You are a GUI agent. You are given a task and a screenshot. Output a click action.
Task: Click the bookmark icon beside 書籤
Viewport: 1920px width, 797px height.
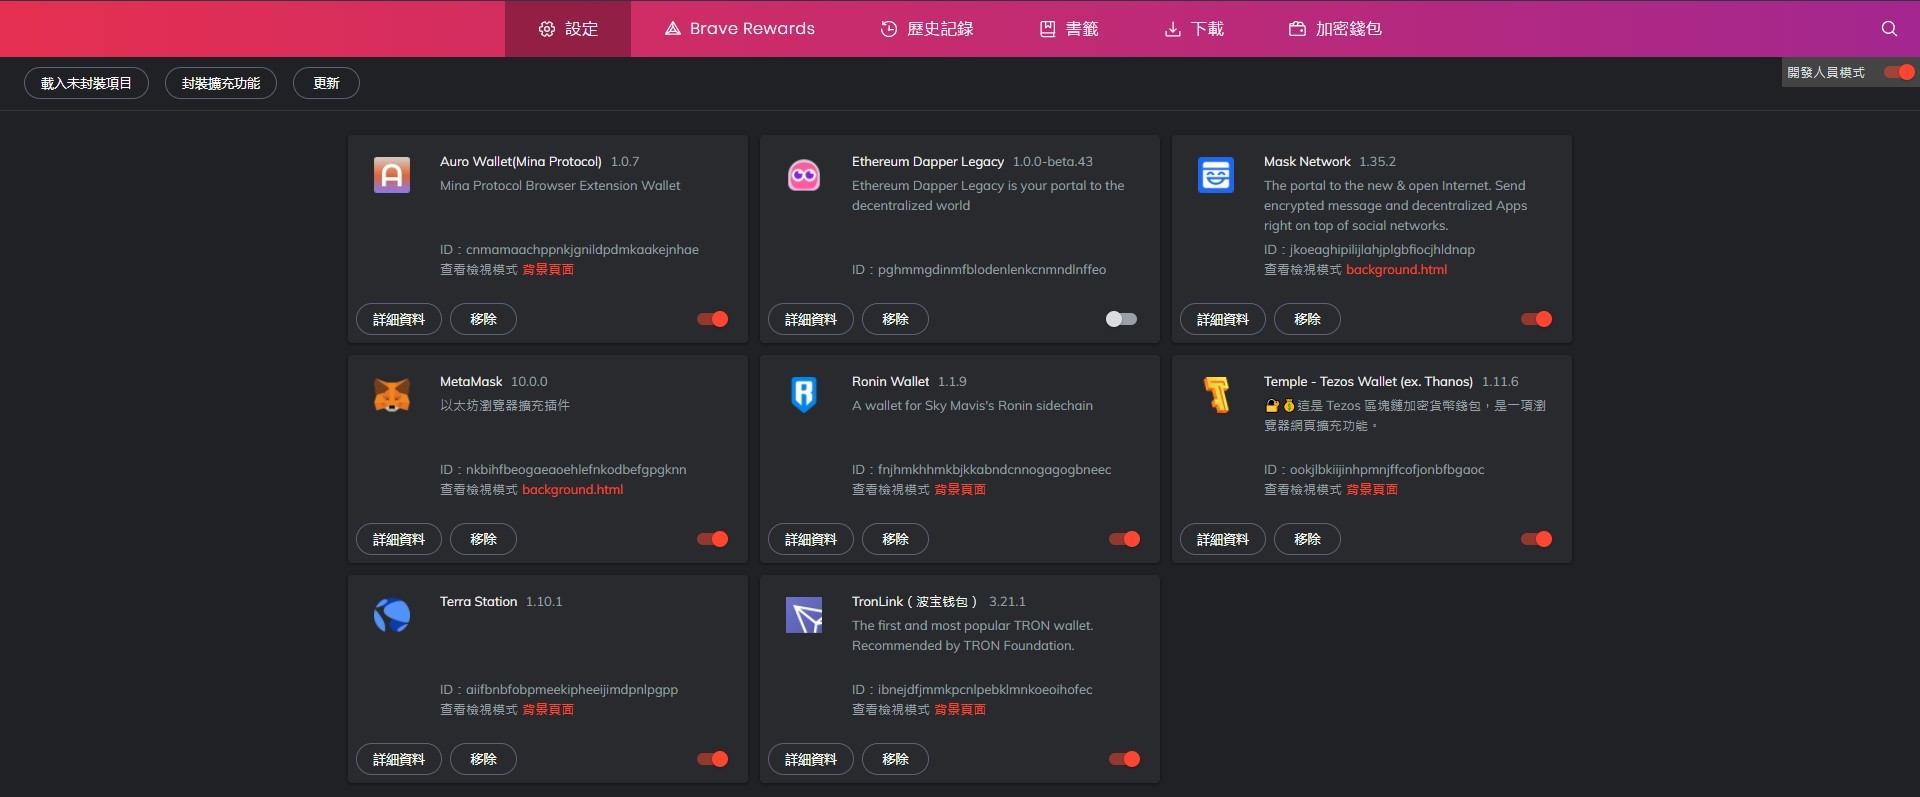(1048, 29)
